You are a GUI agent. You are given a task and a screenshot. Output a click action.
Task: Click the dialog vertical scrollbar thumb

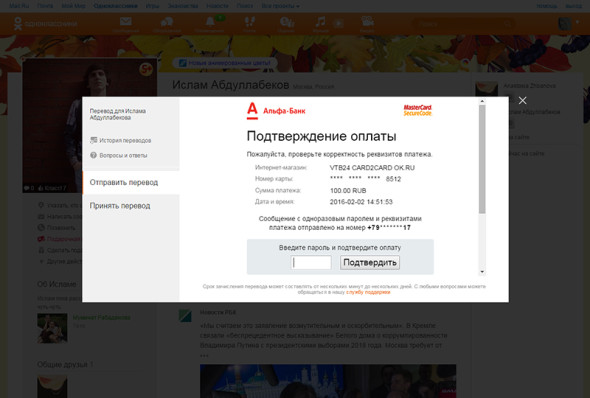click(x=482, y=159)
